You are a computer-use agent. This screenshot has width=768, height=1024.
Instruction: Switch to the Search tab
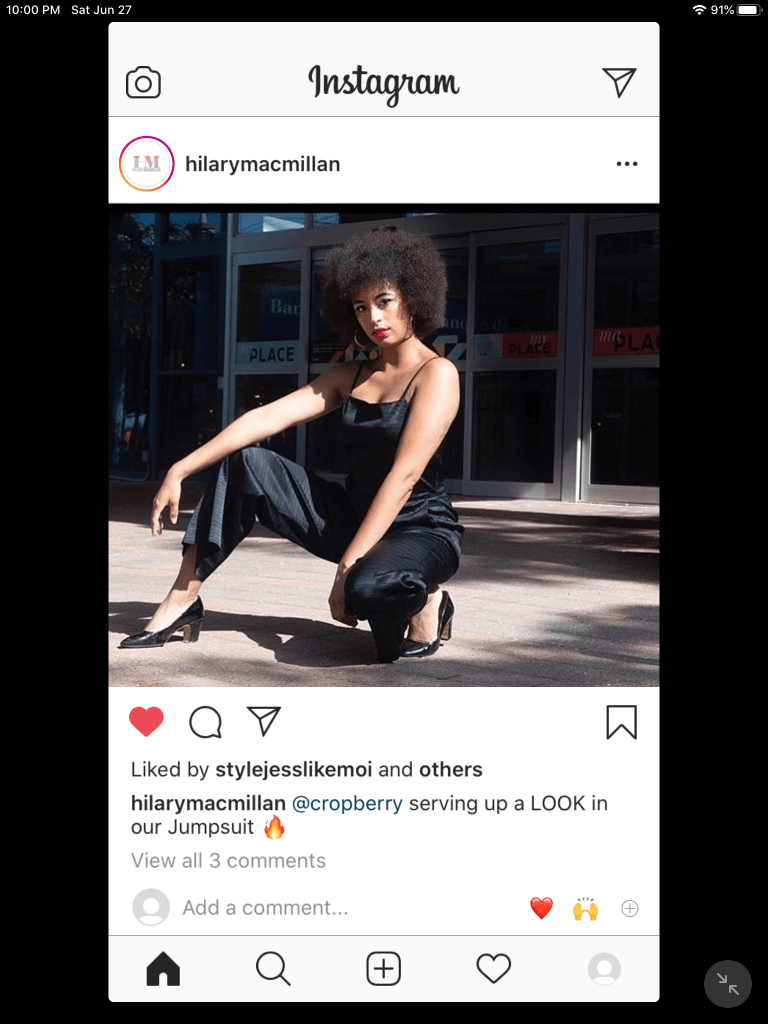(x=273, y=968)
